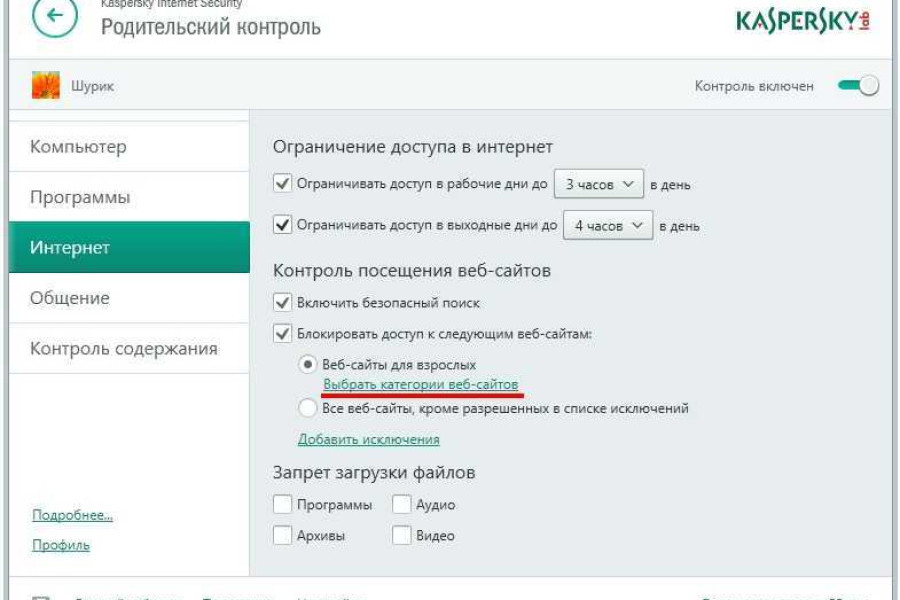Open the Подробнее link
This screenshot has width=900, height=600.
pos(72,516)
